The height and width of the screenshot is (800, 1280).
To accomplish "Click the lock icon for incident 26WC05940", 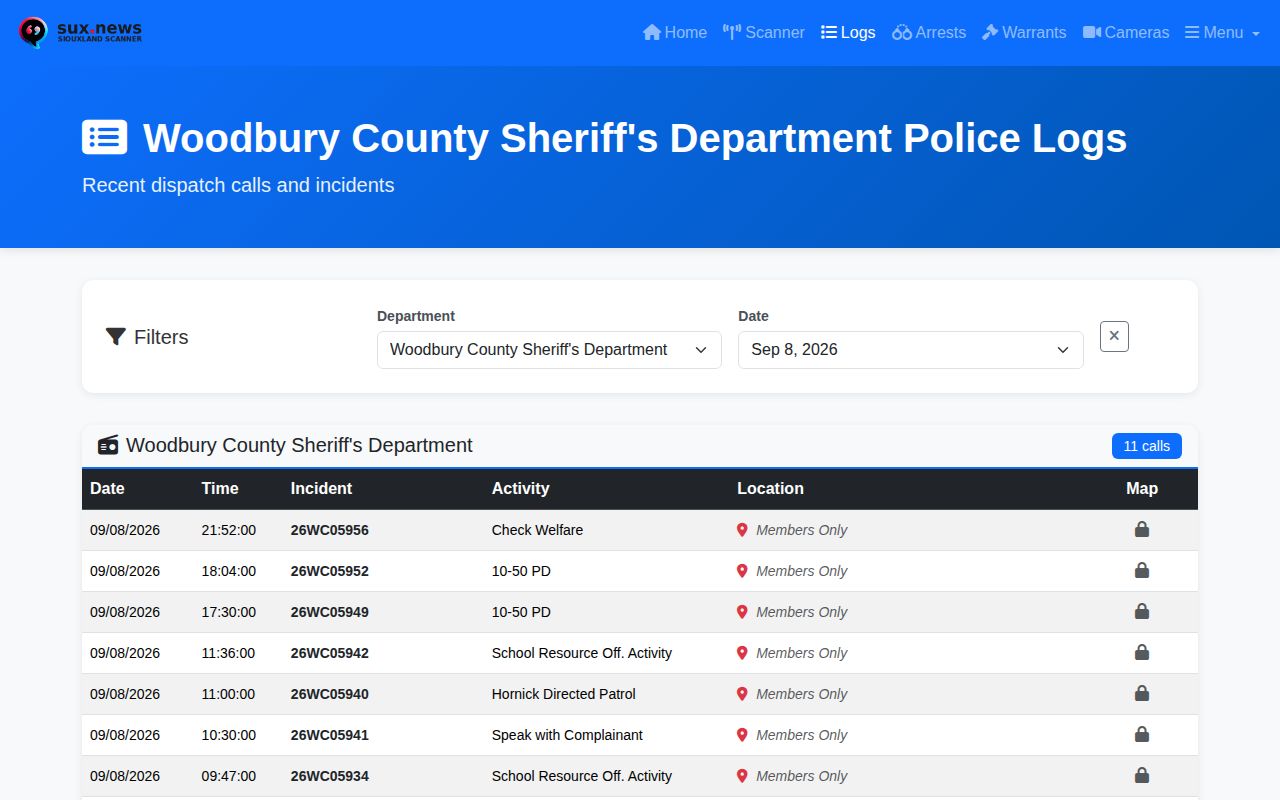I will [x=1142, y=694].
